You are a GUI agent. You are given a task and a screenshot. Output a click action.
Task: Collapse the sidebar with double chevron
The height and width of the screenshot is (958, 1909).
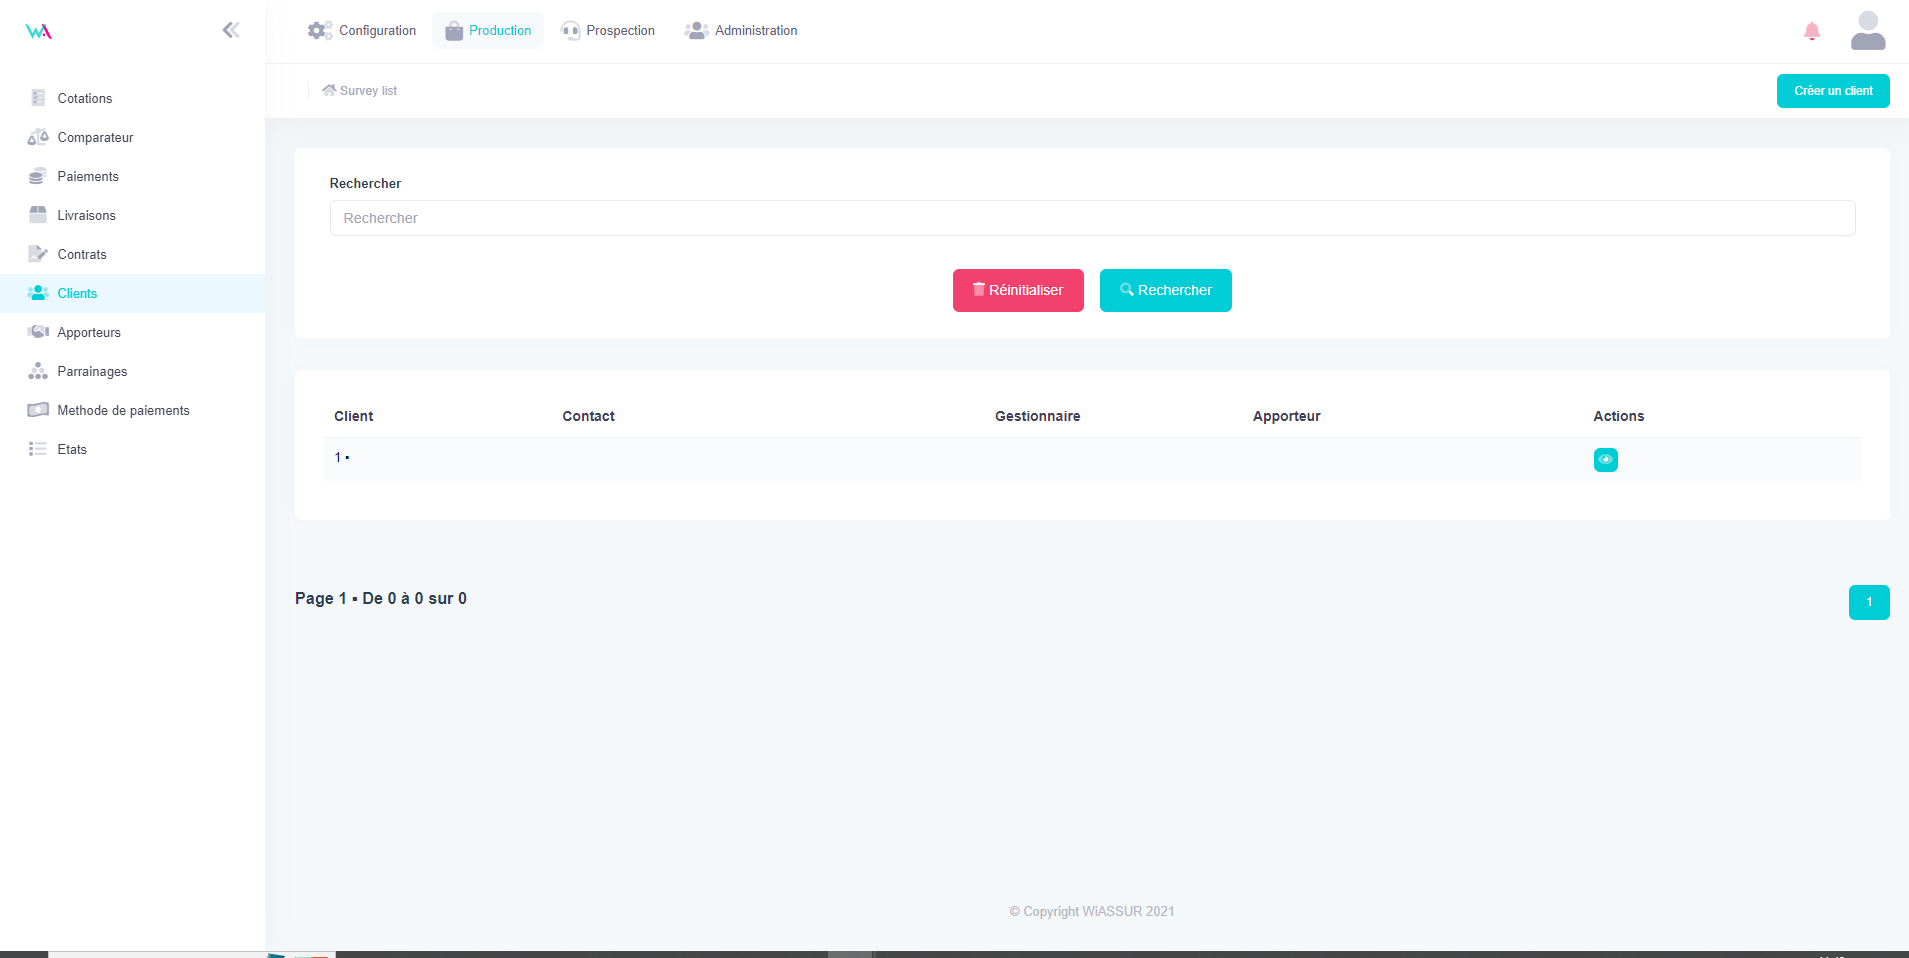click(231, 30)
